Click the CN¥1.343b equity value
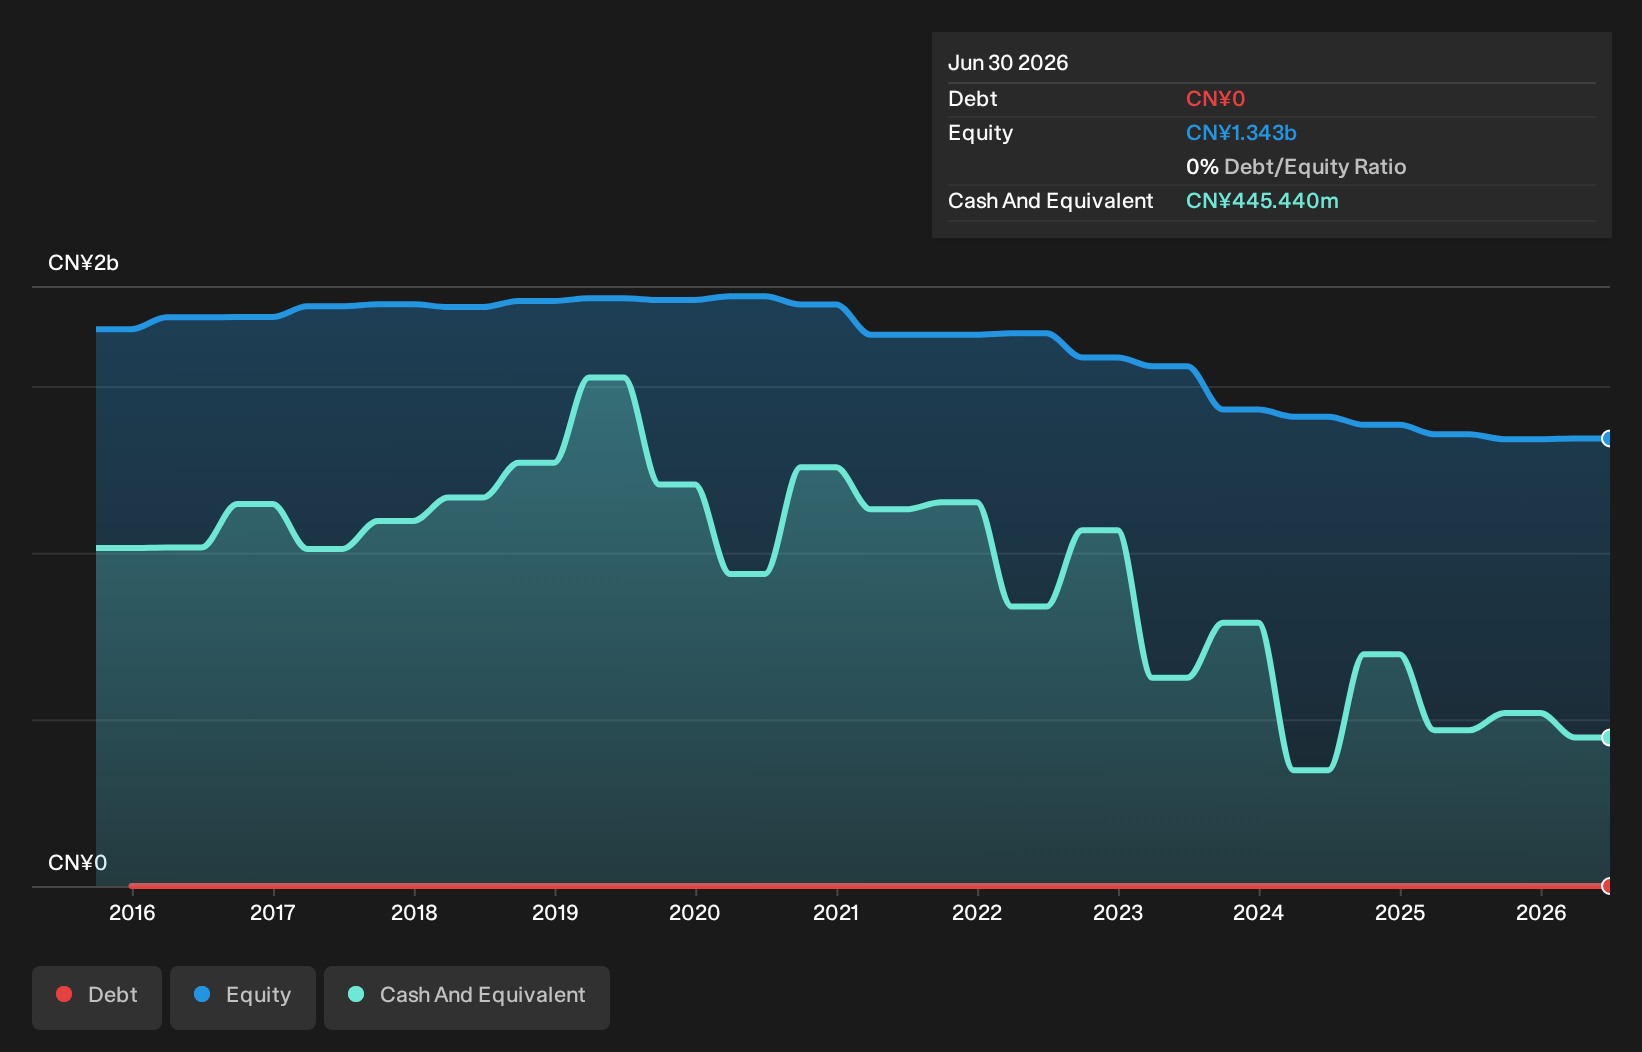This screenshot has height=1052, width=1642. [x=1241, y=133]
